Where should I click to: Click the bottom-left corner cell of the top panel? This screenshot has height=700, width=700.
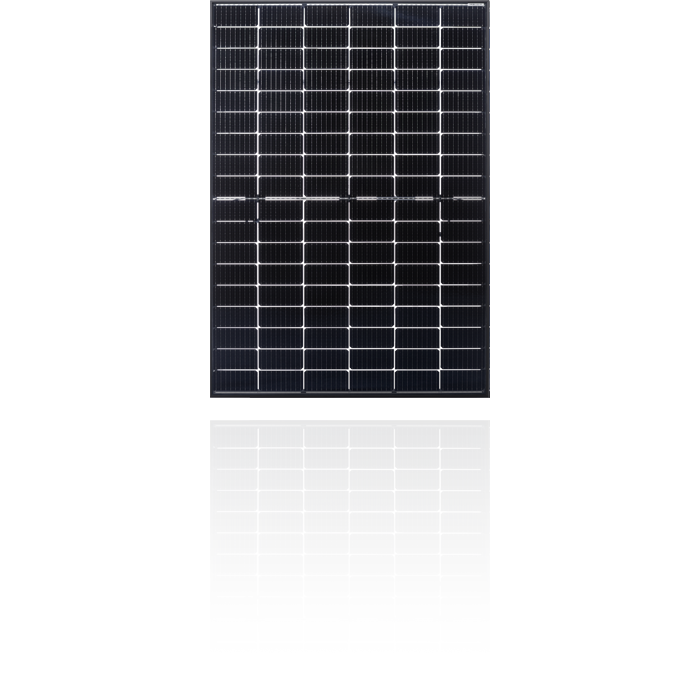pyautogui.click(x=236, y=380)
